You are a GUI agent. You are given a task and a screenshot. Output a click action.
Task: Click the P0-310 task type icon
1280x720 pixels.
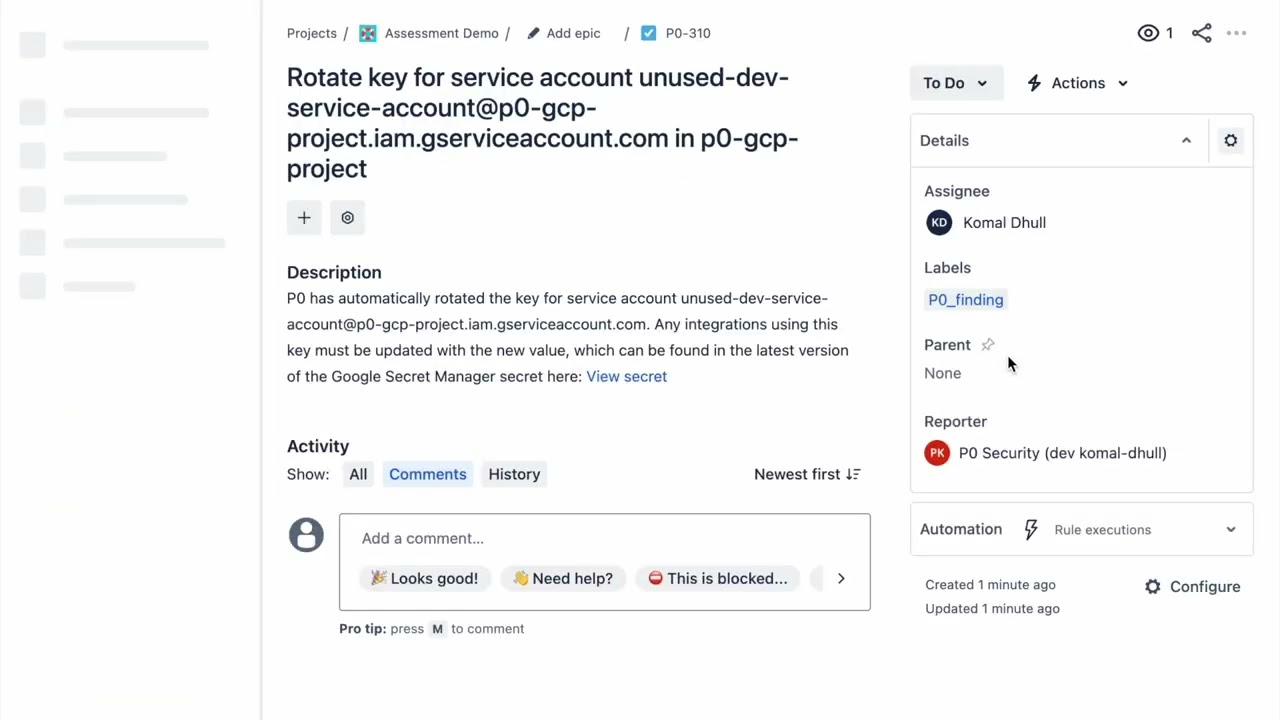[x=648, y=33]
